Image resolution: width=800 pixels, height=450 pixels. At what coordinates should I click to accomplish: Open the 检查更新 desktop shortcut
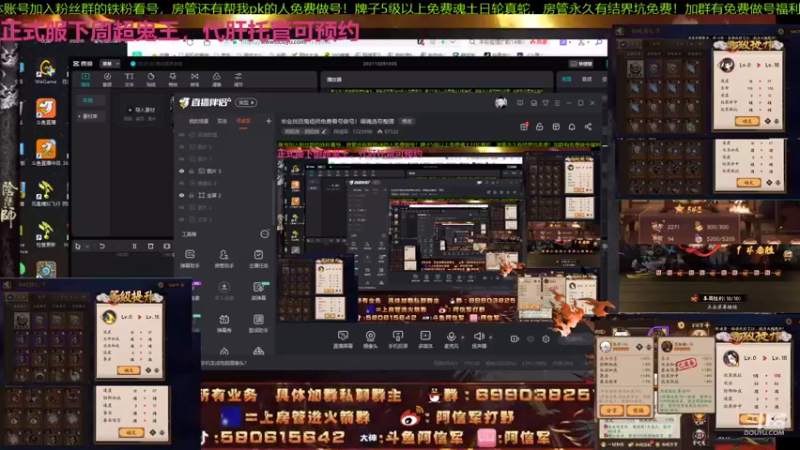click(x=46, y=235)
